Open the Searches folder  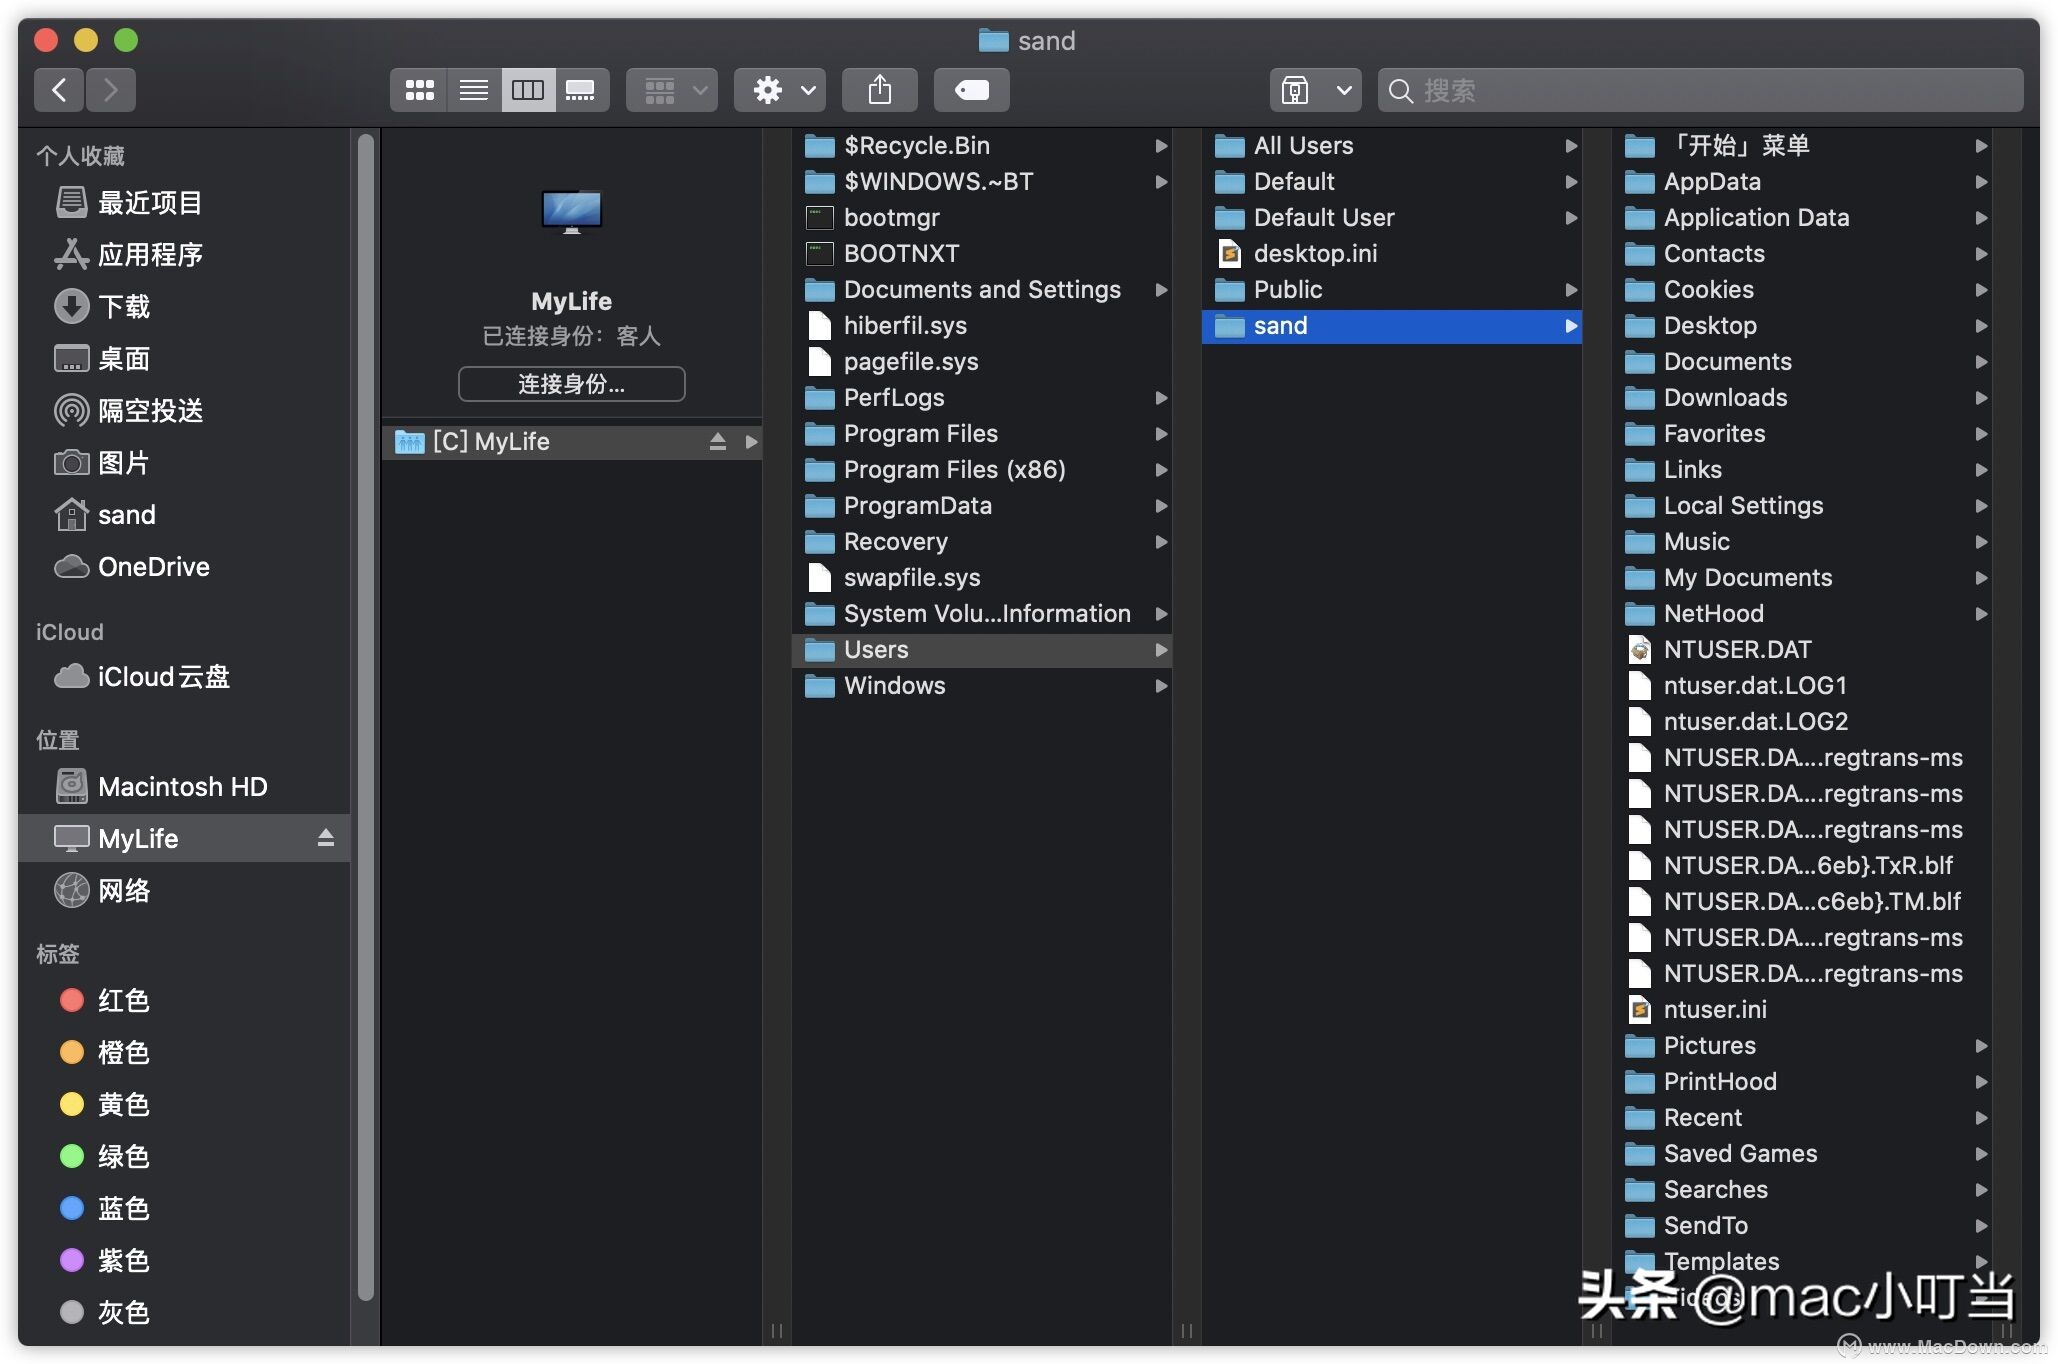(1802, 1190)
